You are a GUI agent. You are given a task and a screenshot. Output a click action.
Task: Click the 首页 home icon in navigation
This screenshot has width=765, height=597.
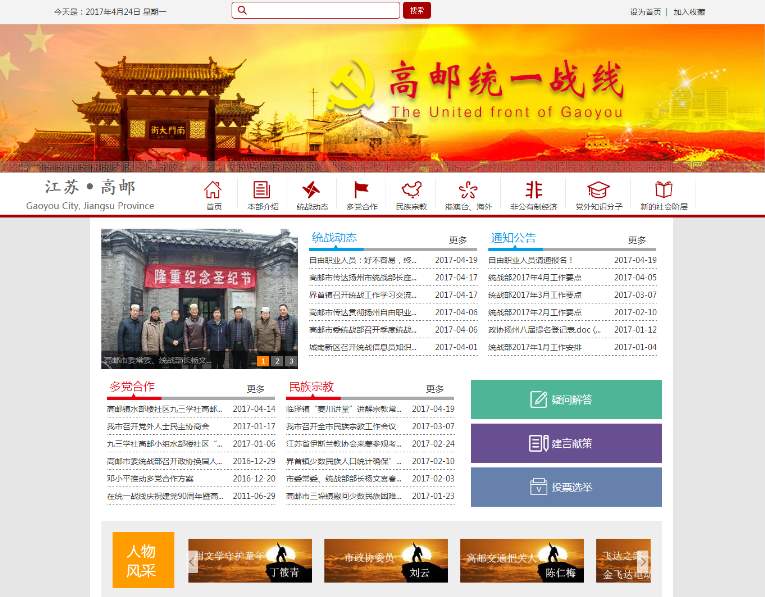point(213,190)
